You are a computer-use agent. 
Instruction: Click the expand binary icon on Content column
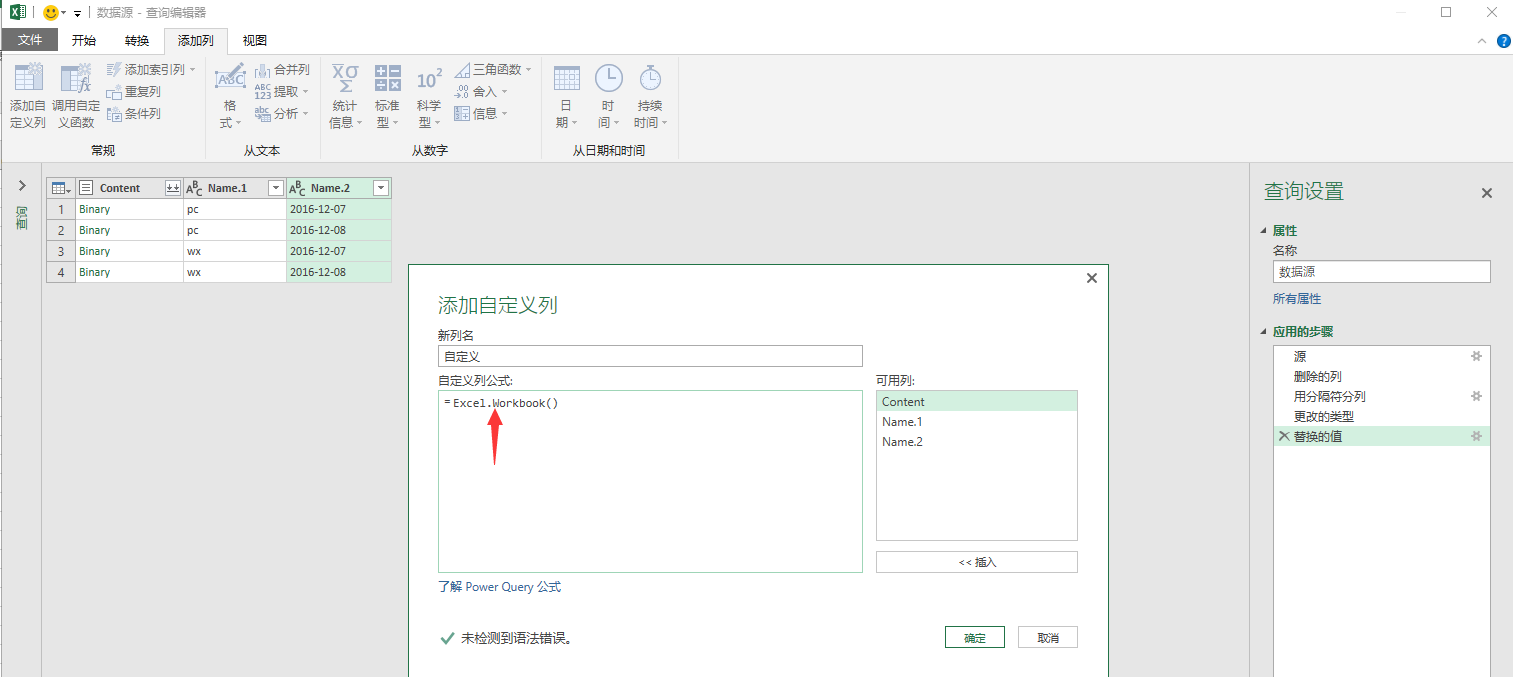[172, 188]
